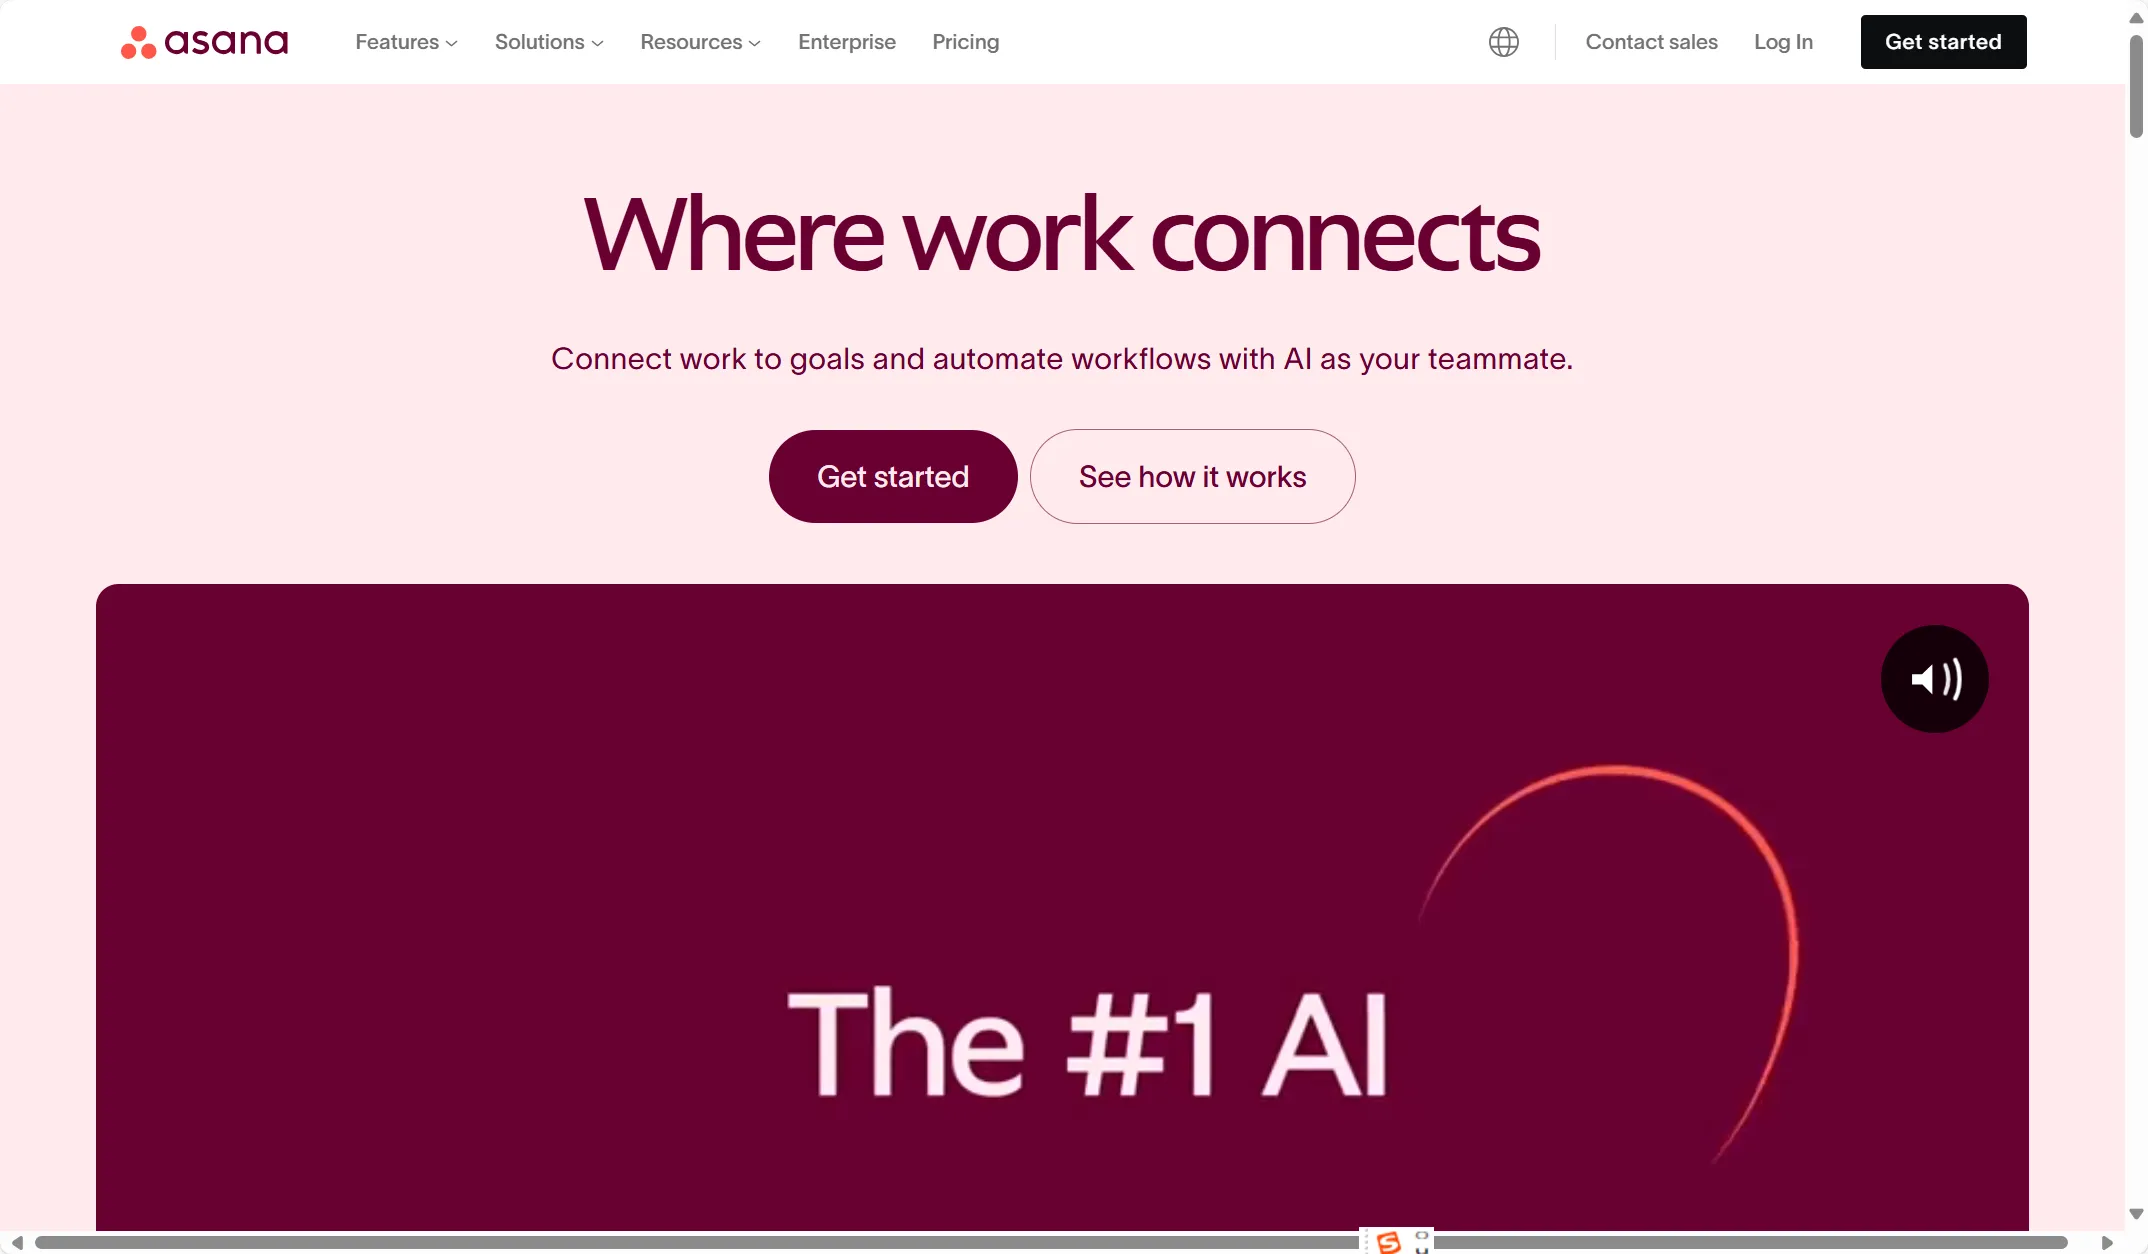Click the Get started primary button
Screen dimensions: 2148x1254
[893, 475]
